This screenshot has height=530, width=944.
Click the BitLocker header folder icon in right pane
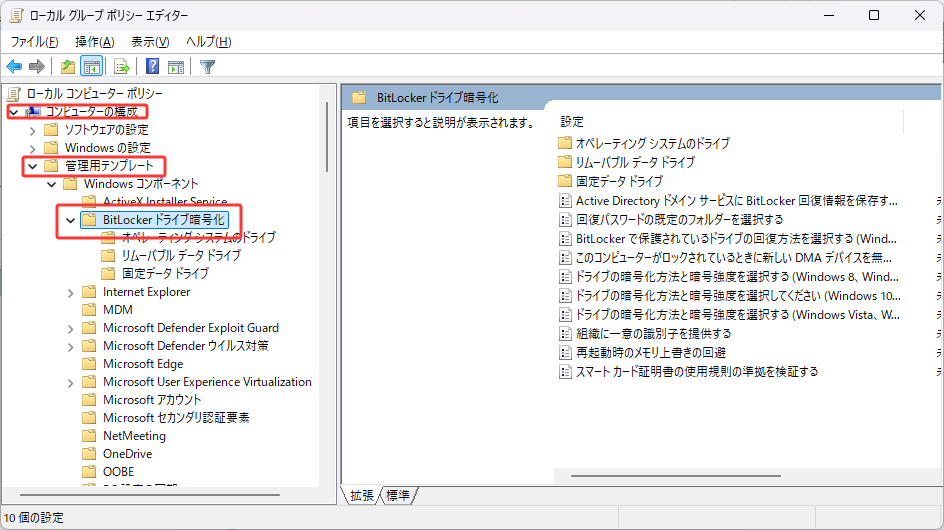[x=359, y=98]
